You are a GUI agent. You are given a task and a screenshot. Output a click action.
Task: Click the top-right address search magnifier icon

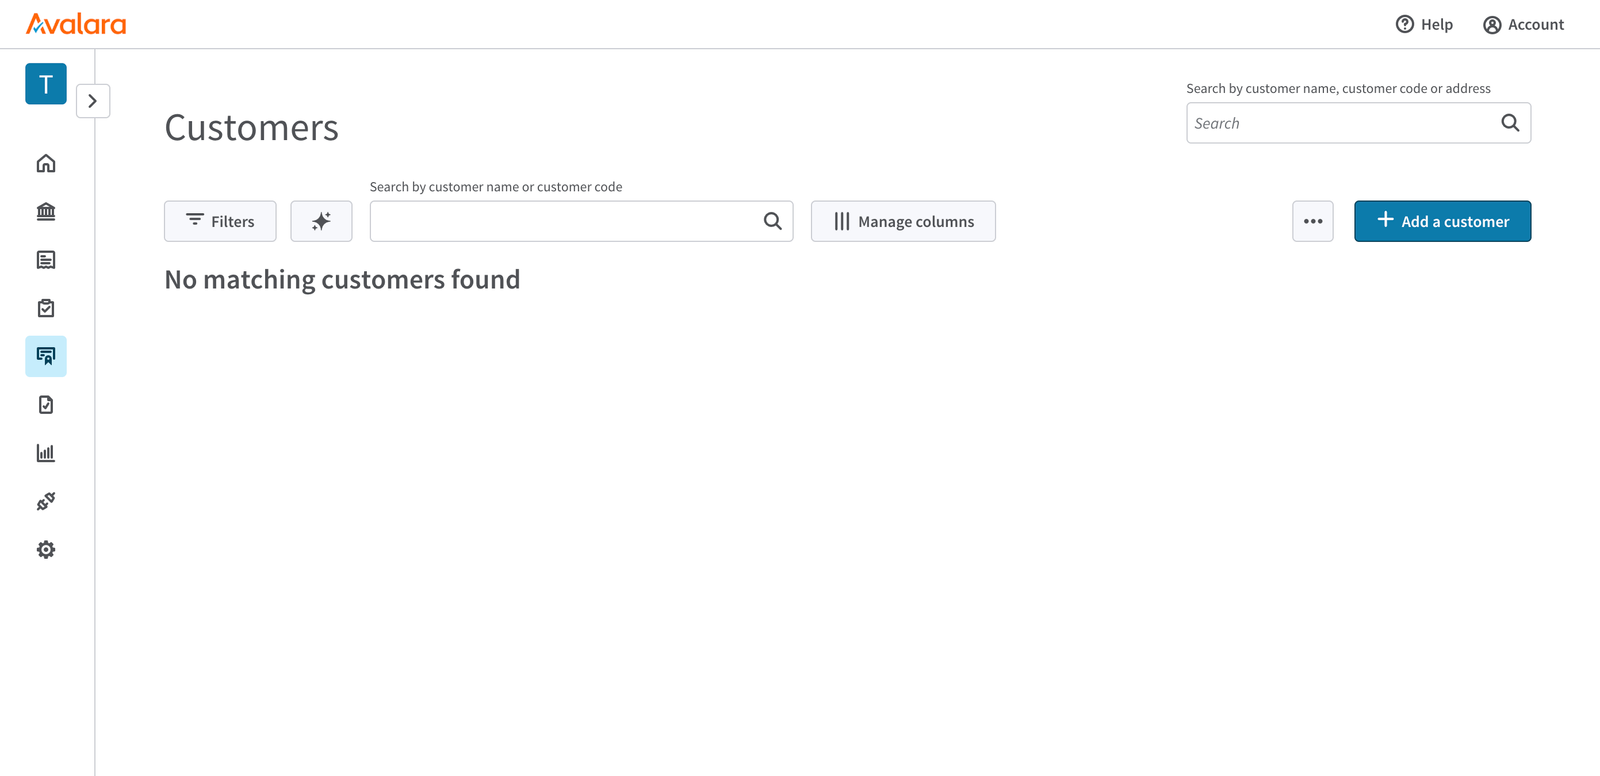tap(1510, 123)
